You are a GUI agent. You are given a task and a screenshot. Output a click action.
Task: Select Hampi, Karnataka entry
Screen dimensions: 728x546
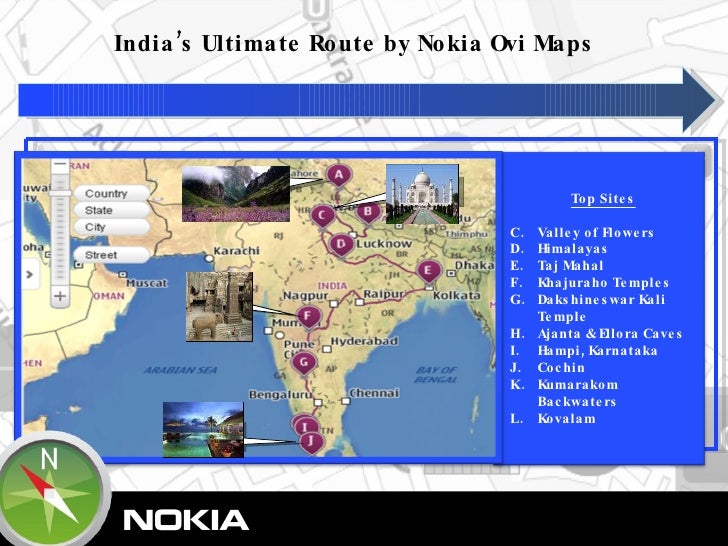pyautogui.click(x=598, y=351)
